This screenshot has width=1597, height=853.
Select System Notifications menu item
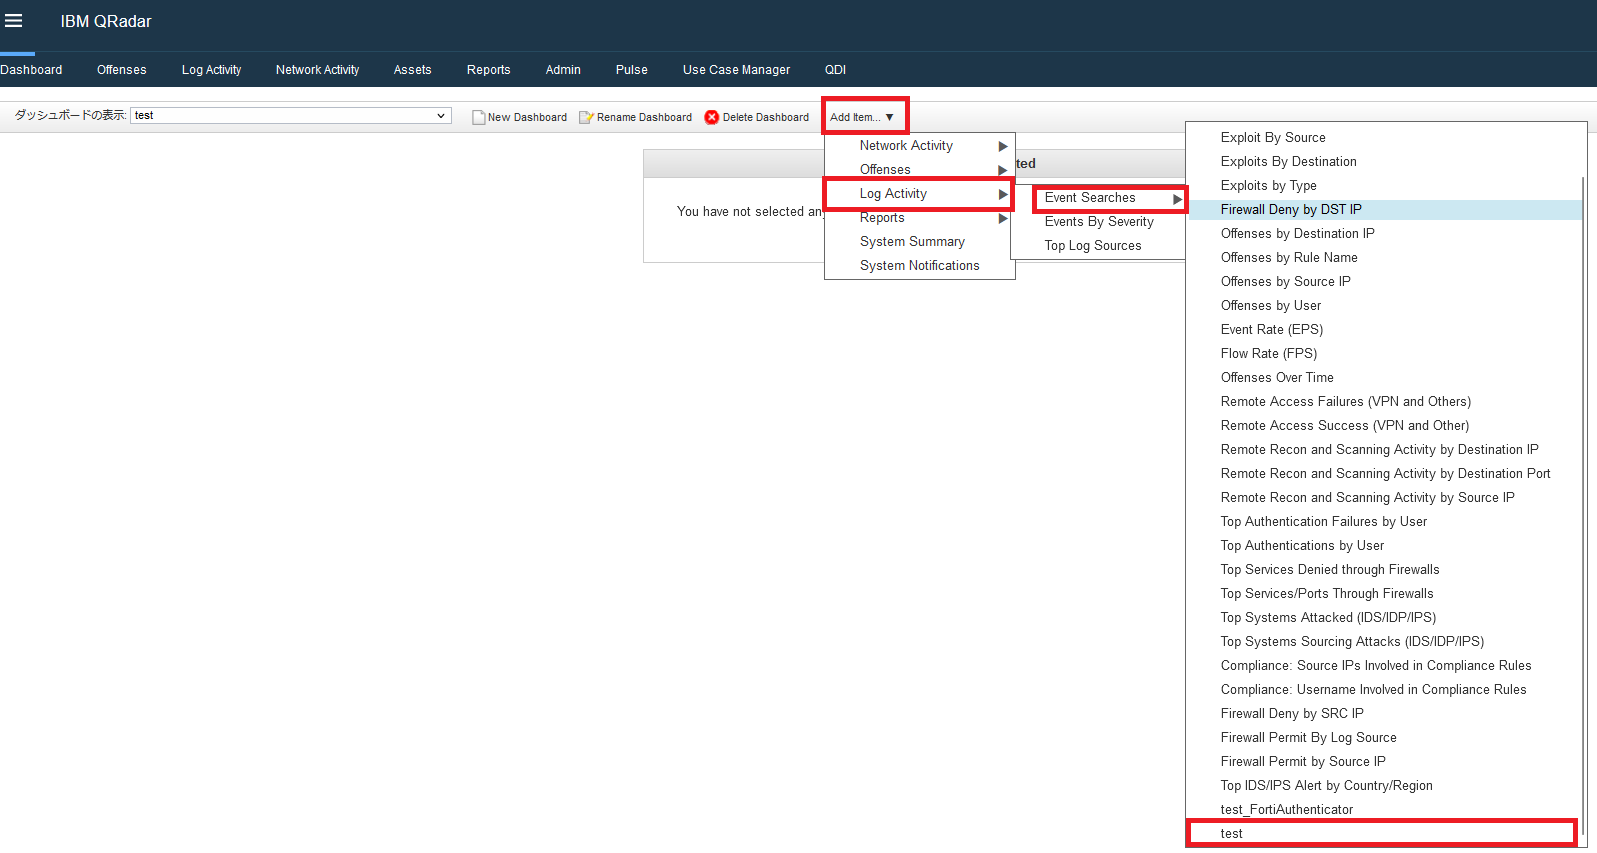(x=919, y=266)
